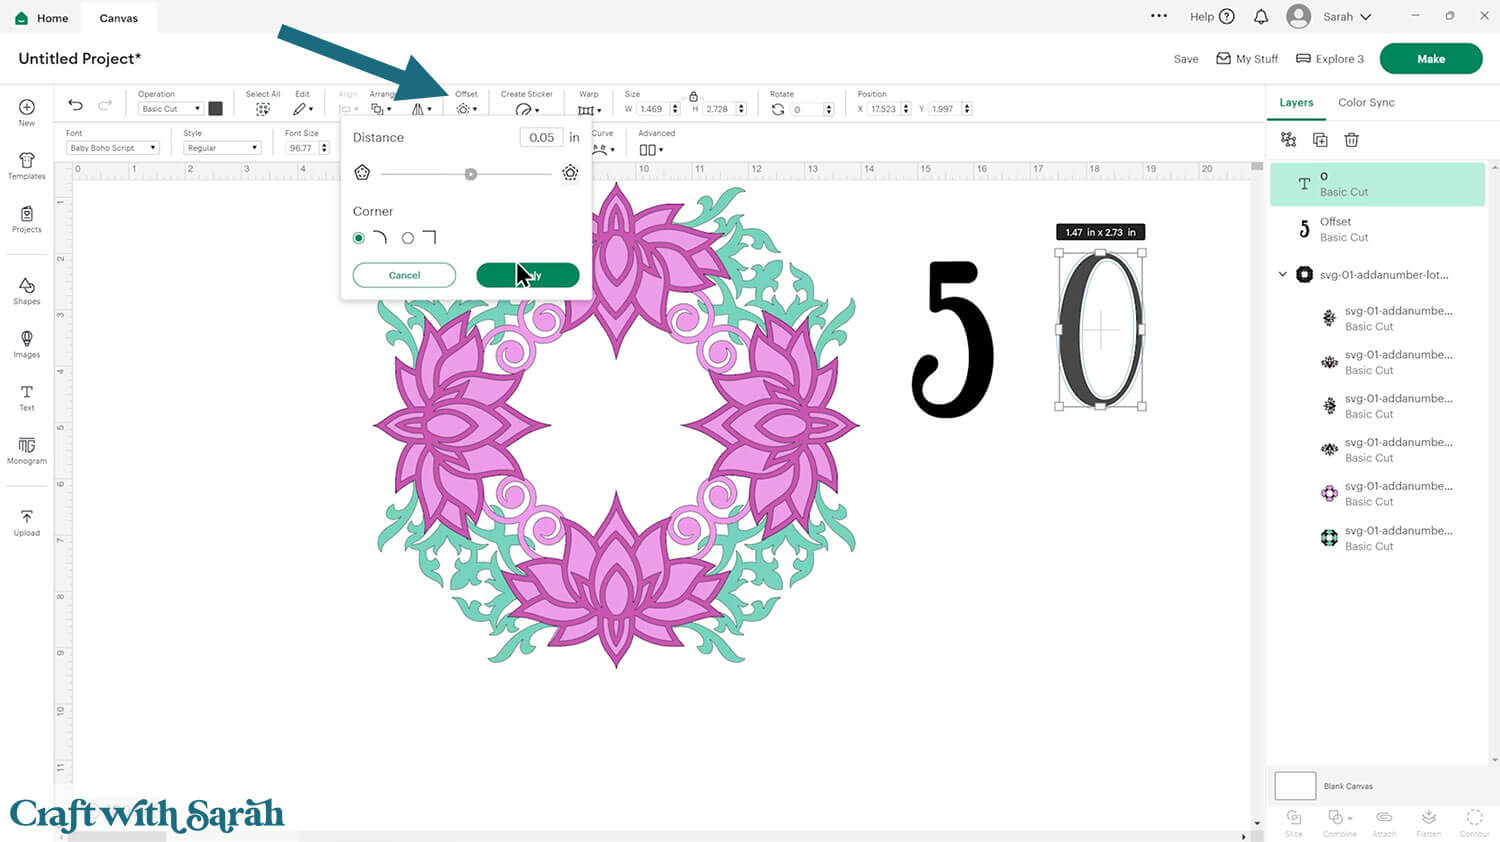Open the Create Sticker dropdown
Image resolution: width=1500 pixels, height=842 pixels.
click(527, 109)
